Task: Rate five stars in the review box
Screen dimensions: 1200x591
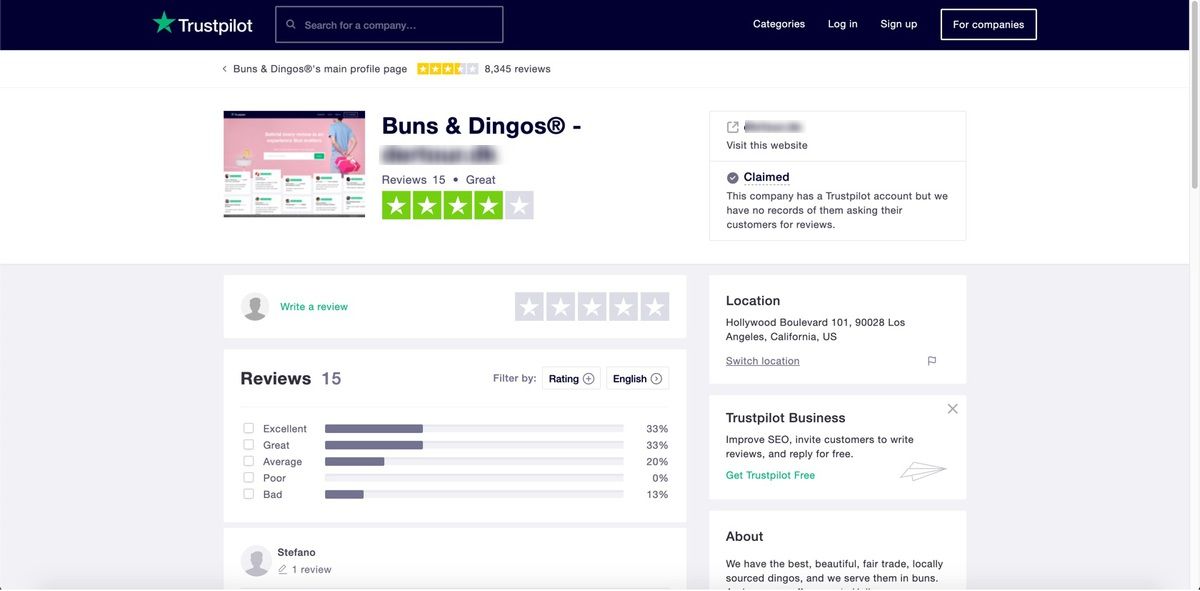Action: [655, 307]
